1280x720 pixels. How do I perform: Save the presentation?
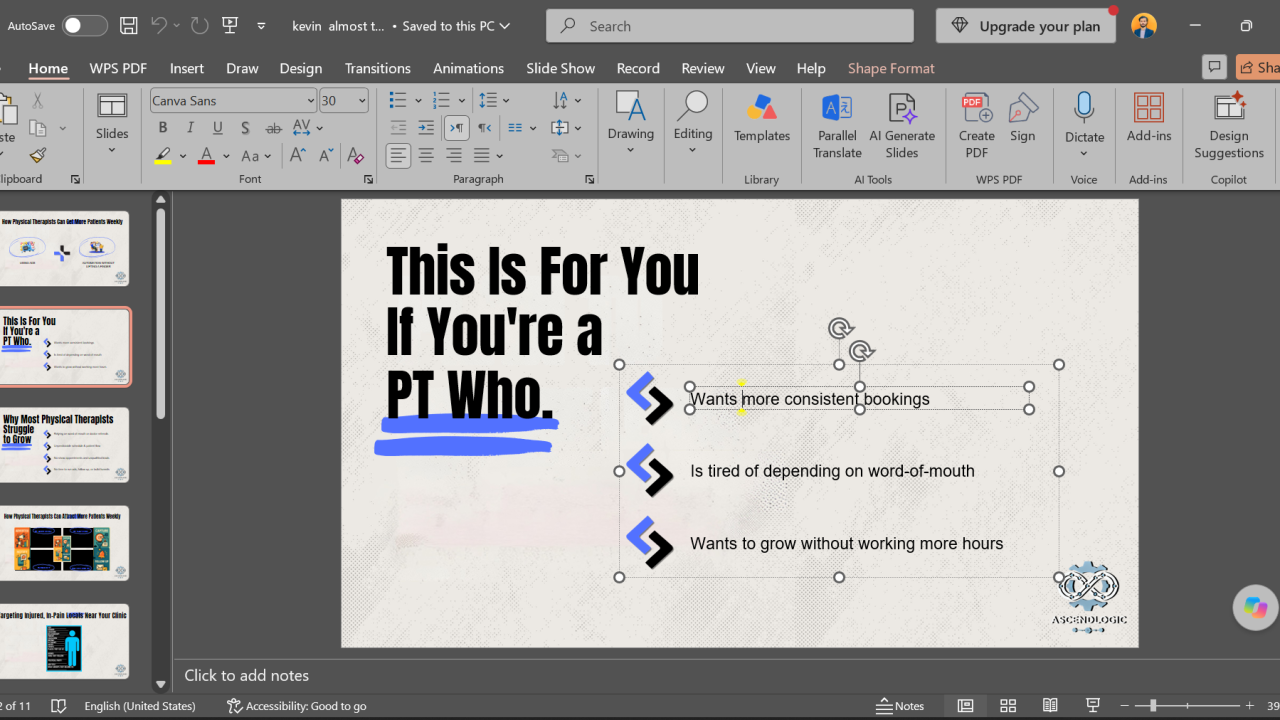point(128,26)
